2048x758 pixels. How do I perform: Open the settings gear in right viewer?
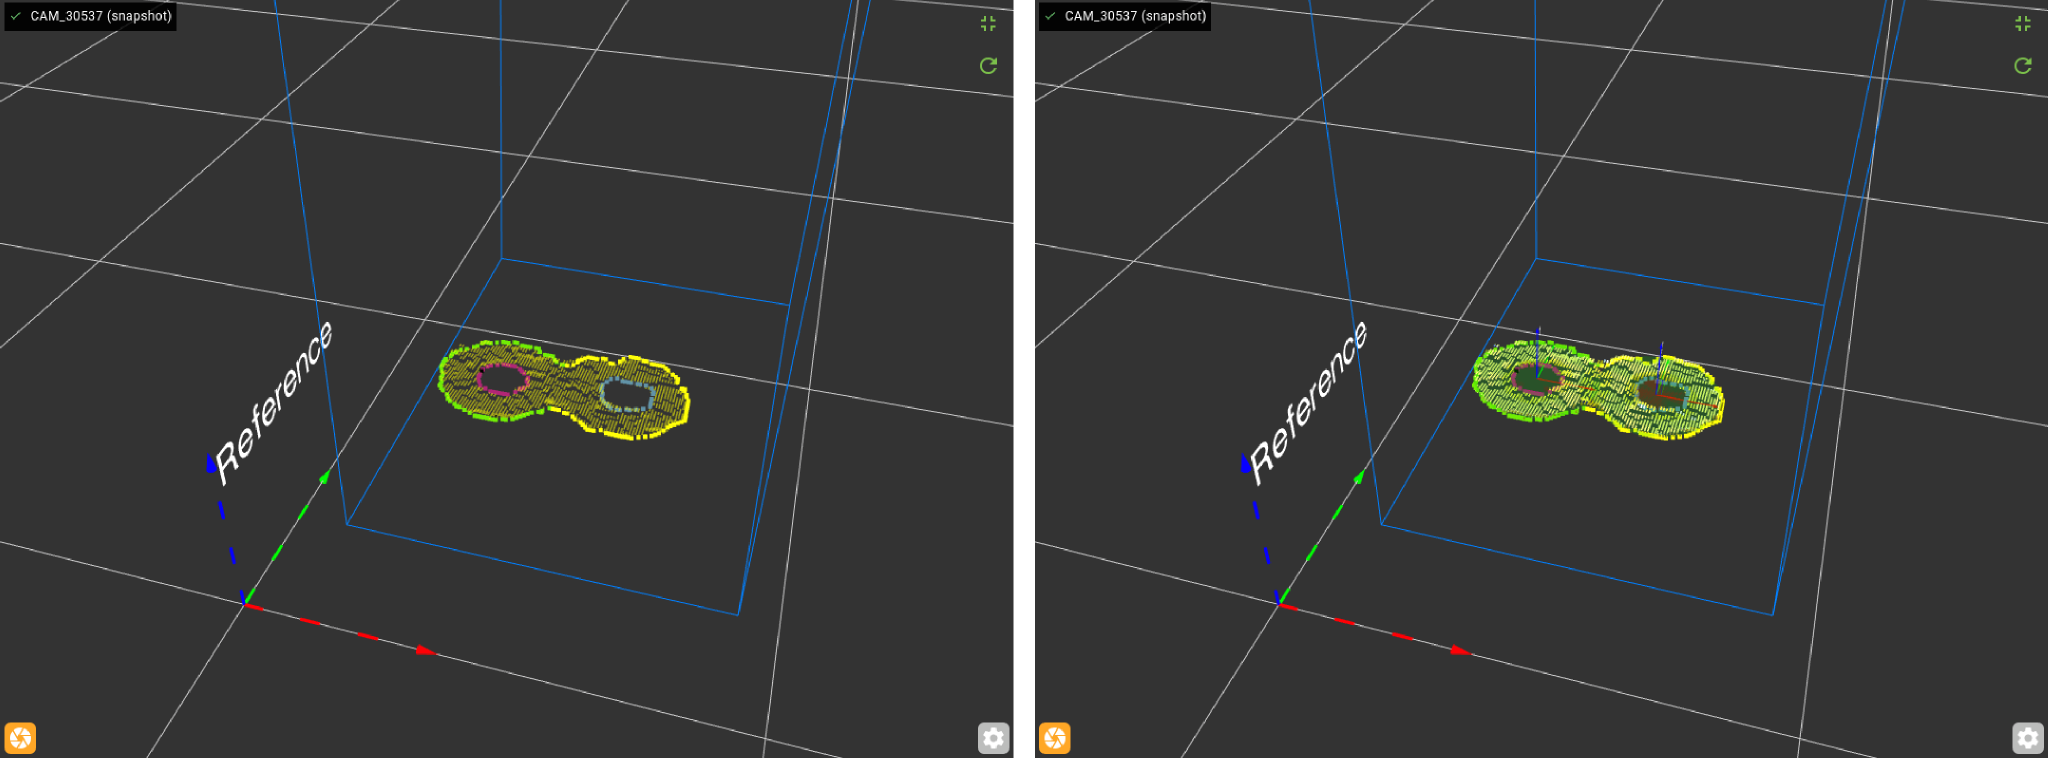[2027, 738]
